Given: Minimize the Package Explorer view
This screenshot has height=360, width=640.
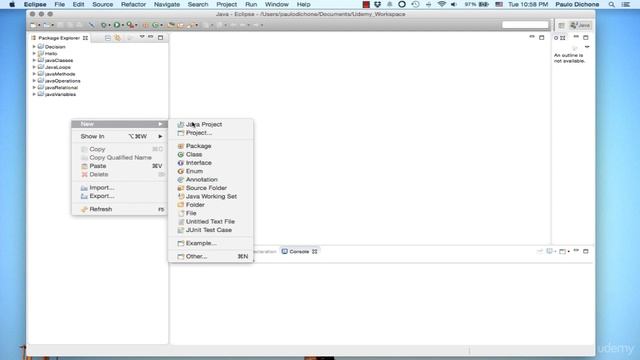Looking at the screenshot, I should [151, 37].
